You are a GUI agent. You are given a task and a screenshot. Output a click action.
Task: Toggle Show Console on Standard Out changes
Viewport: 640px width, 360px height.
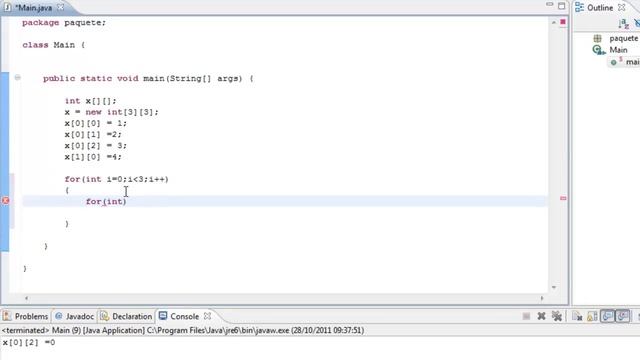[x=607, y=316]
